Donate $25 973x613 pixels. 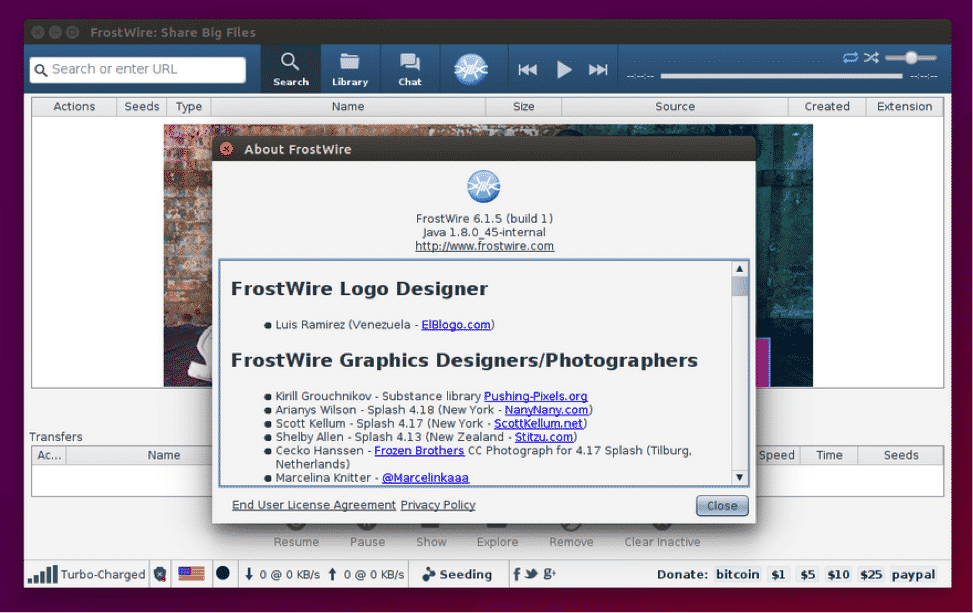pos(871,575)
